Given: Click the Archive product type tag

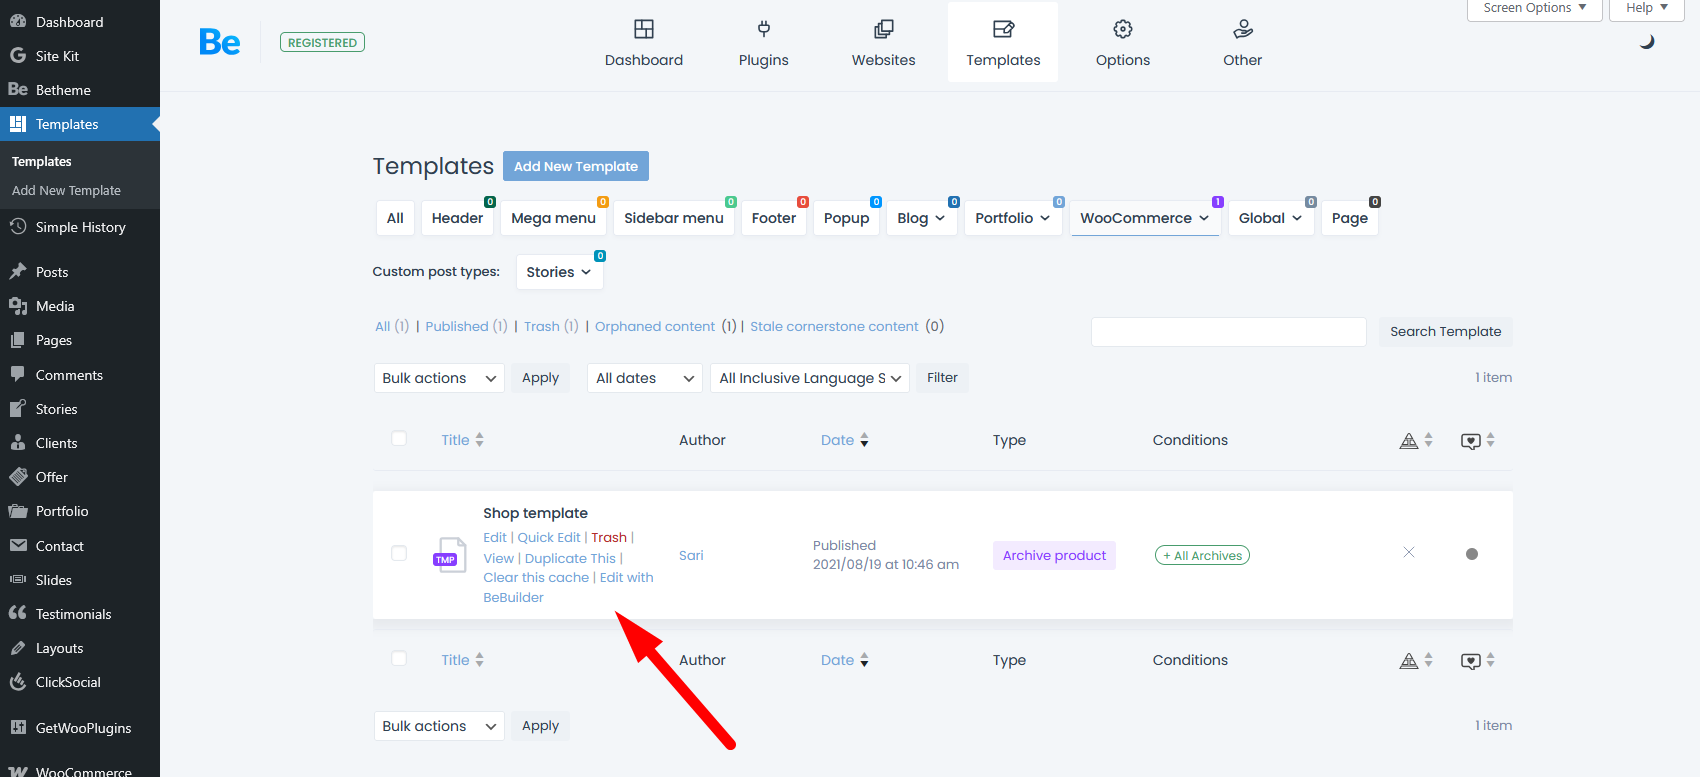Looking at the screenshot, I should [1054, 556].
